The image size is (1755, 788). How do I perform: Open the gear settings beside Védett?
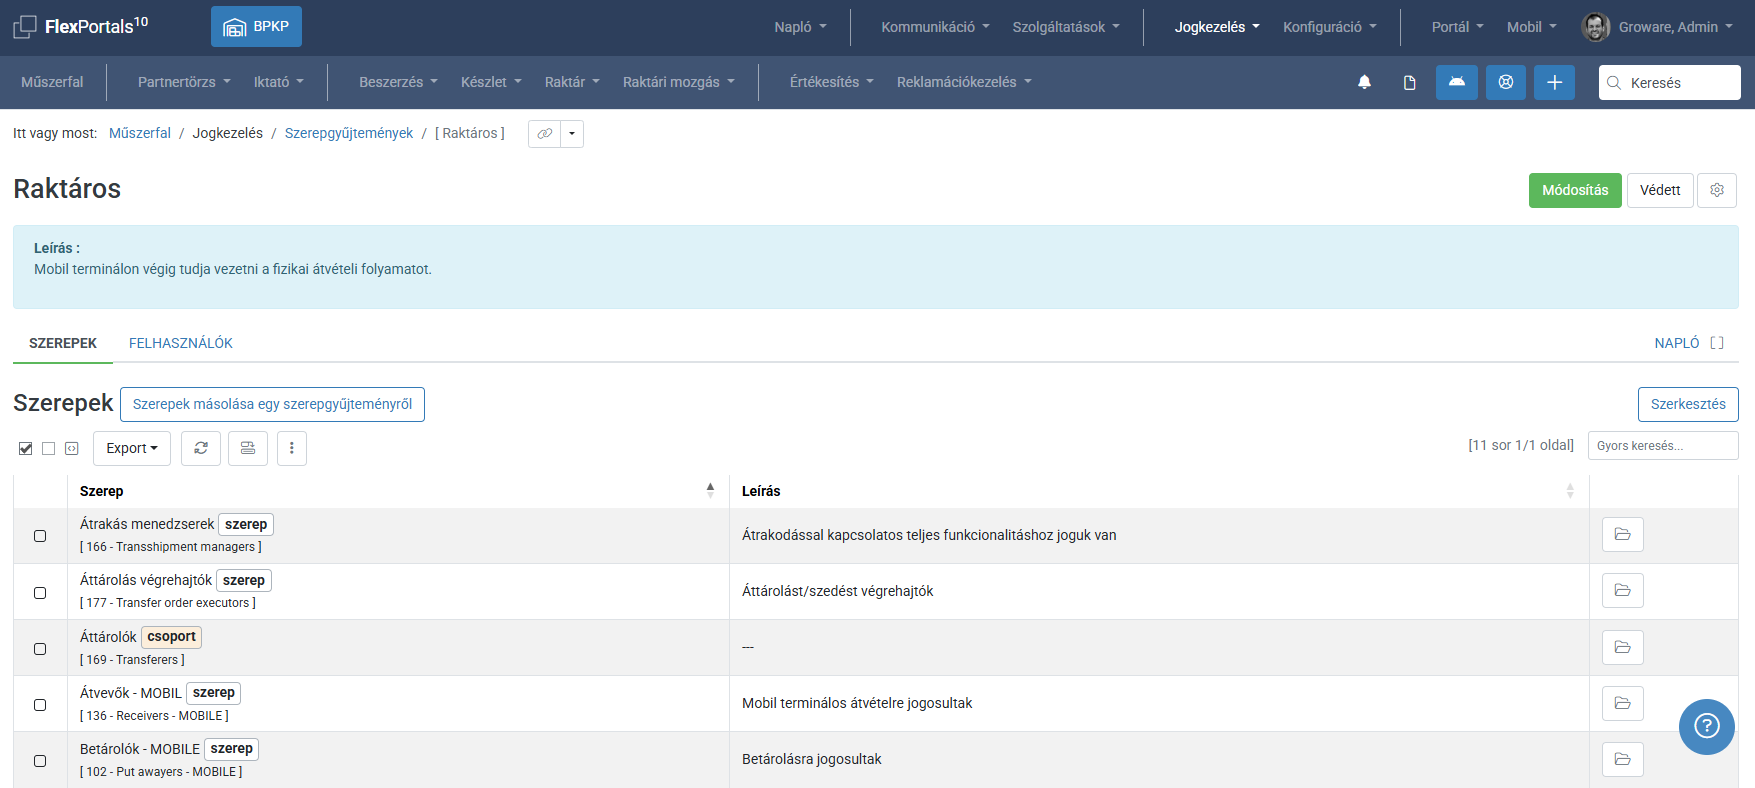pos(1717,190)
